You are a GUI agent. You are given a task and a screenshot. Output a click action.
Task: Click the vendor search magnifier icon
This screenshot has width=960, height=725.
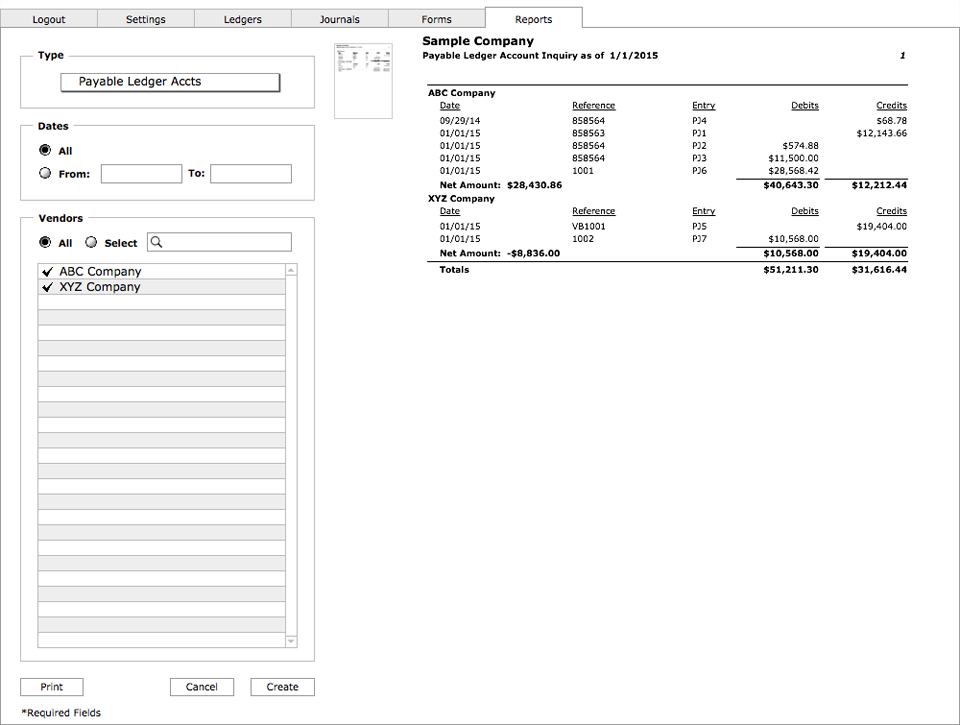pyautogui.click(x=157, y=242)
